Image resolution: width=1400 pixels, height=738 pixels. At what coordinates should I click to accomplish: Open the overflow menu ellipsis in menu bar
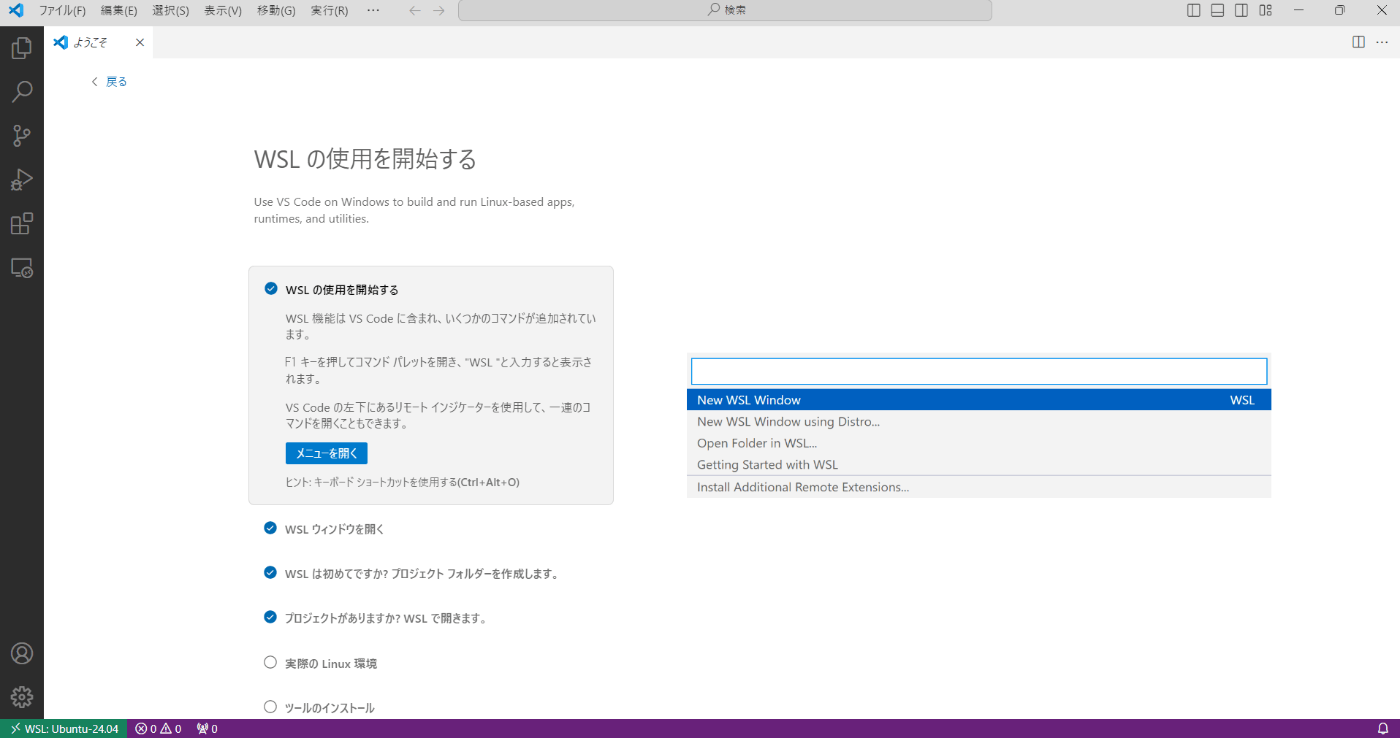[x=373, y=10]
